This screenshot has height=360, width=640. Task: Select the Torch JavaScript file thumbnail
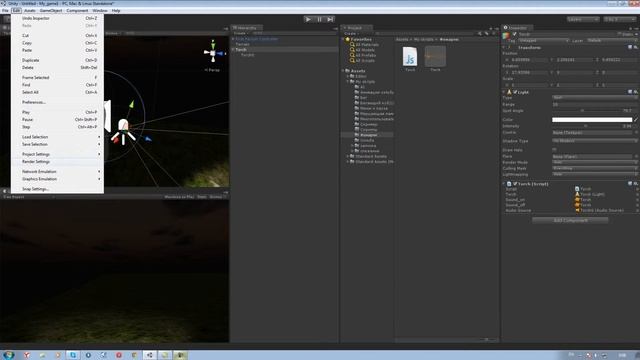[410, 57]
